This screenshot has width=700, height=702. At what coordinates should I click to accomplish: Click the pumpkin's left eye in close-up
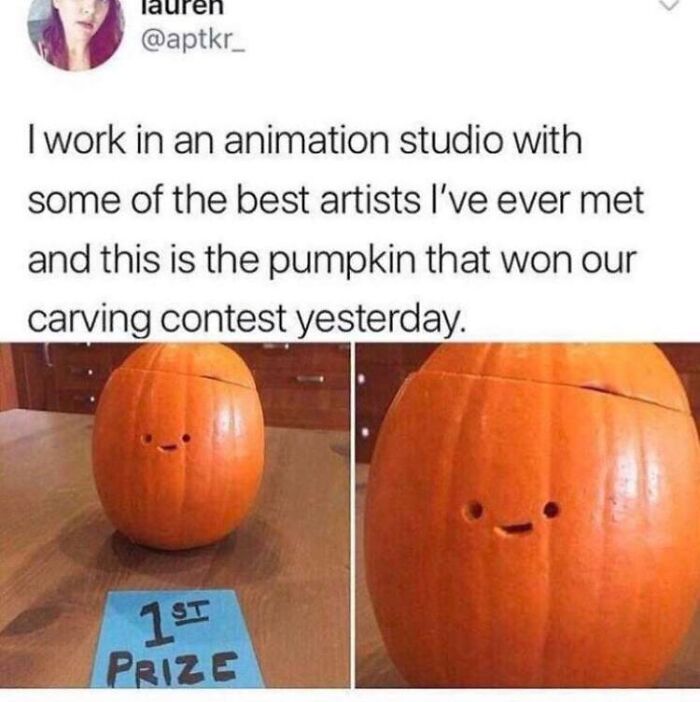(x=474, y=511)
